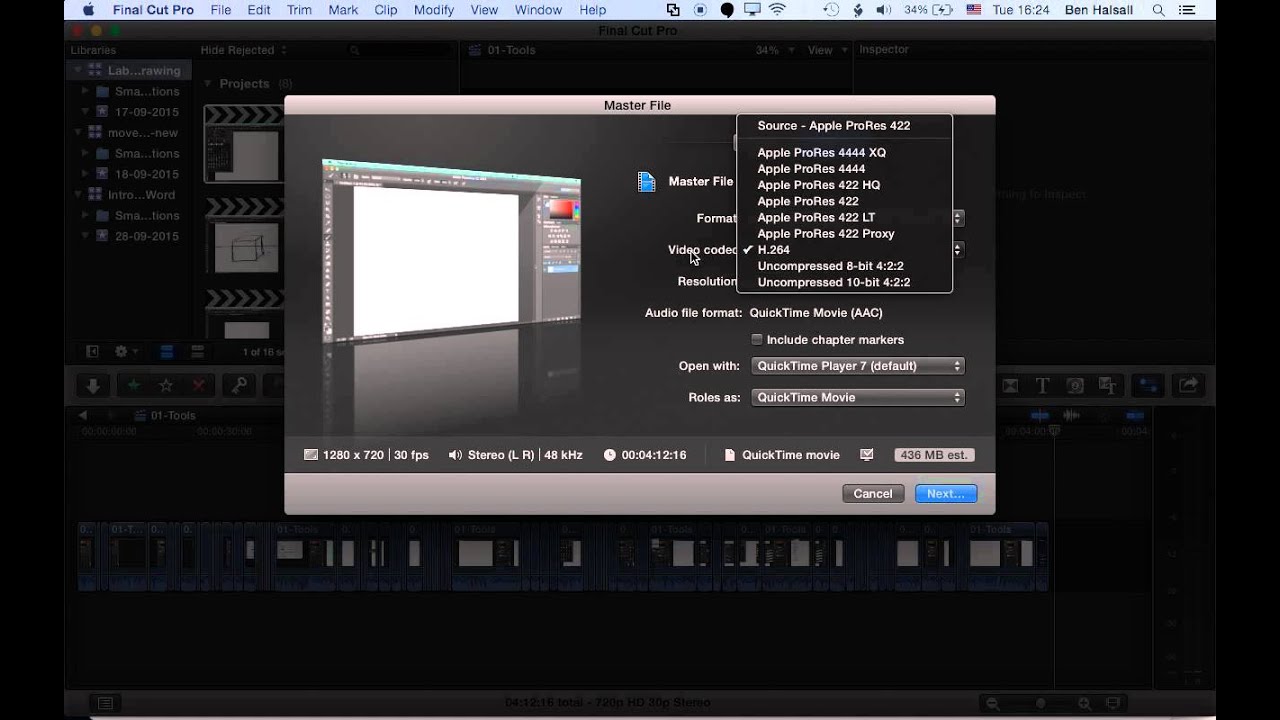Open the Apple menu

pyautogui.click(x=88, y=10)
